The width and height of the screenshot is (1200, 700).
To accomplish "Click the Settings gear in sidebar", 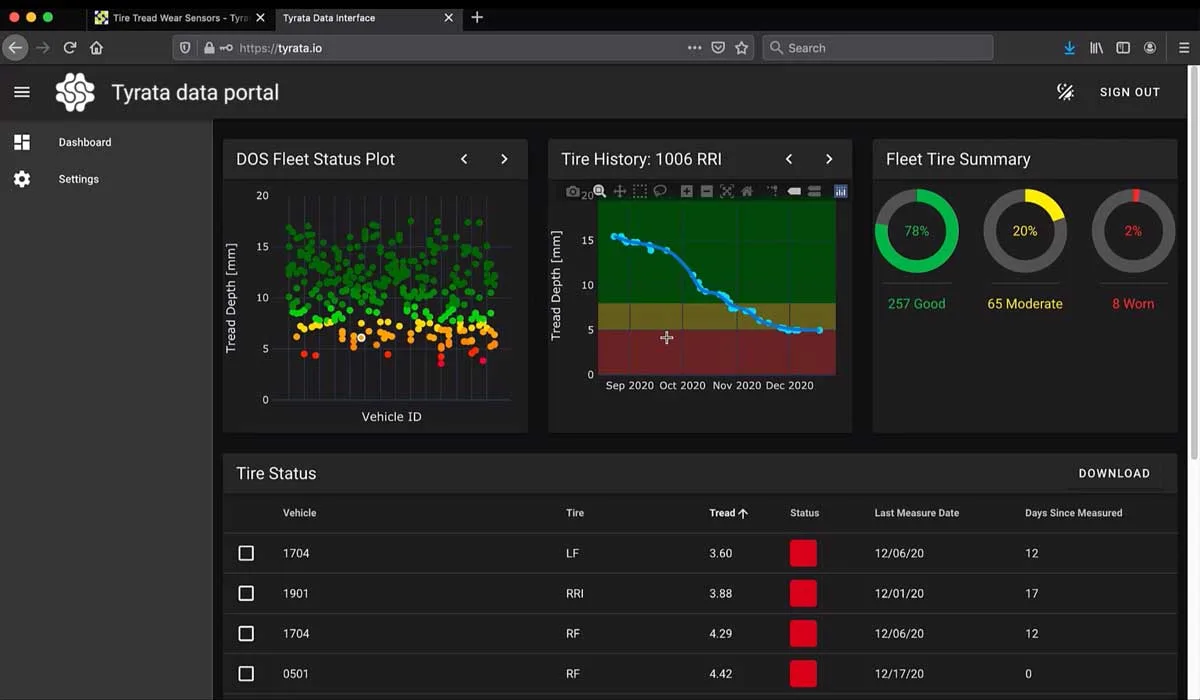I will click(x=22, y=179).
